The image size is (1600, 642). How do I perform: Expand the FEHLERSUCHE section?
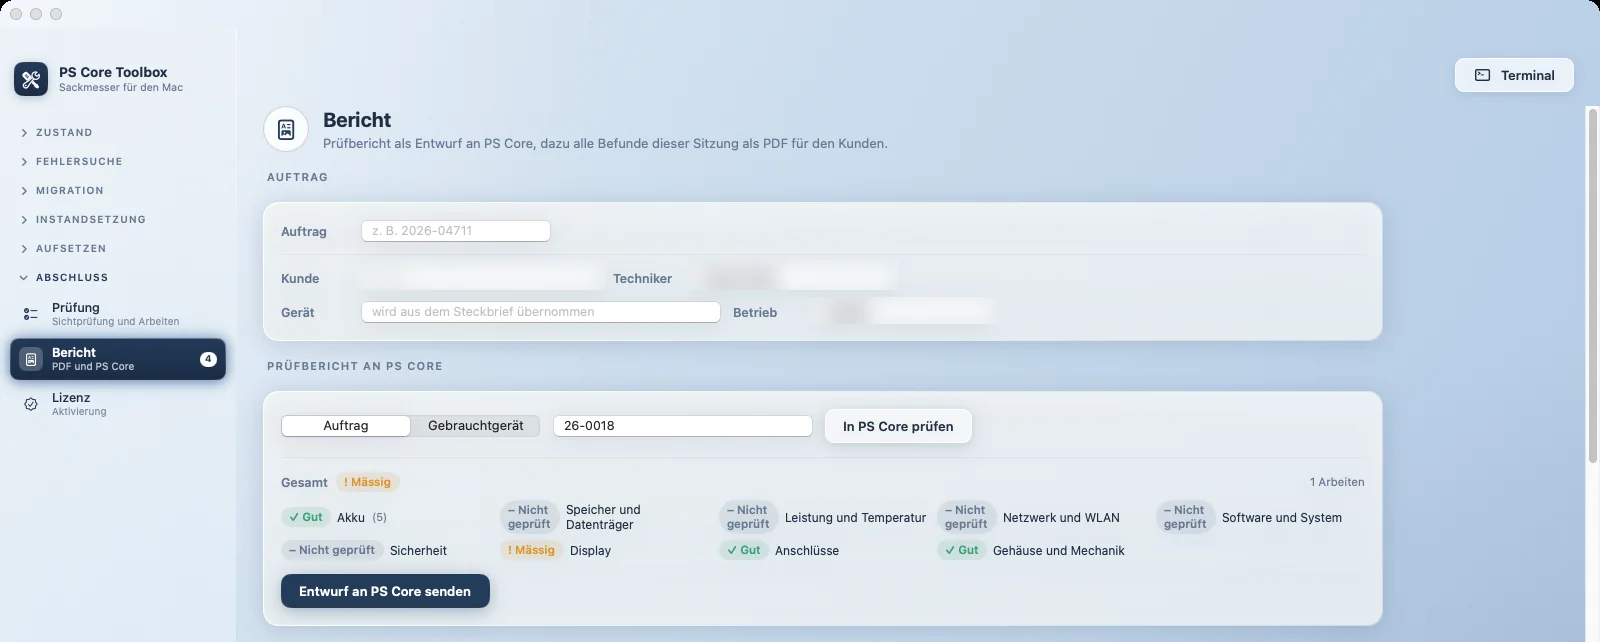pyautogui.click(x=71, y=161)
